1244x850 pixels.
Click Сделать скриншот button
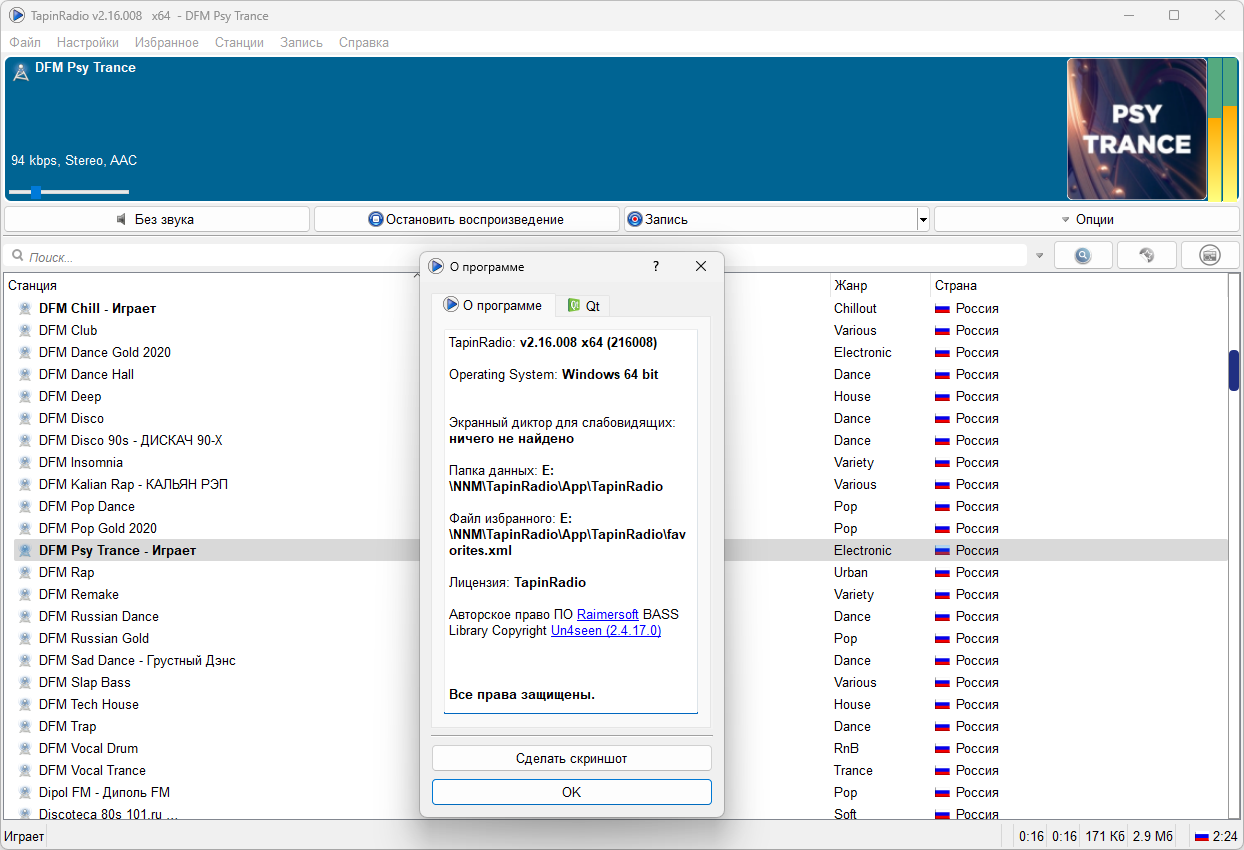(x=572, y=758)
